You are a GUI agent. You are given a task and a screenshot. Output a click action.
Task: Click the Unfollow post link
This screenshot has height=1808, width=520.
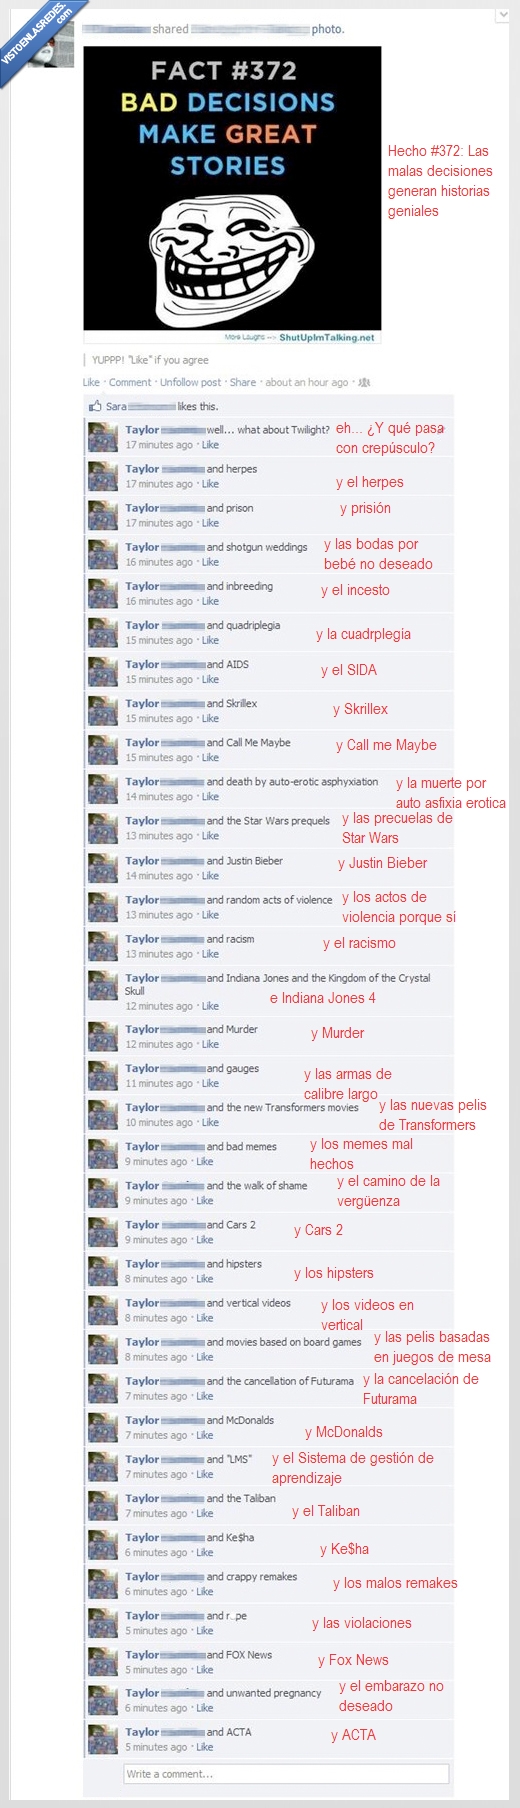tap(191, 382)
